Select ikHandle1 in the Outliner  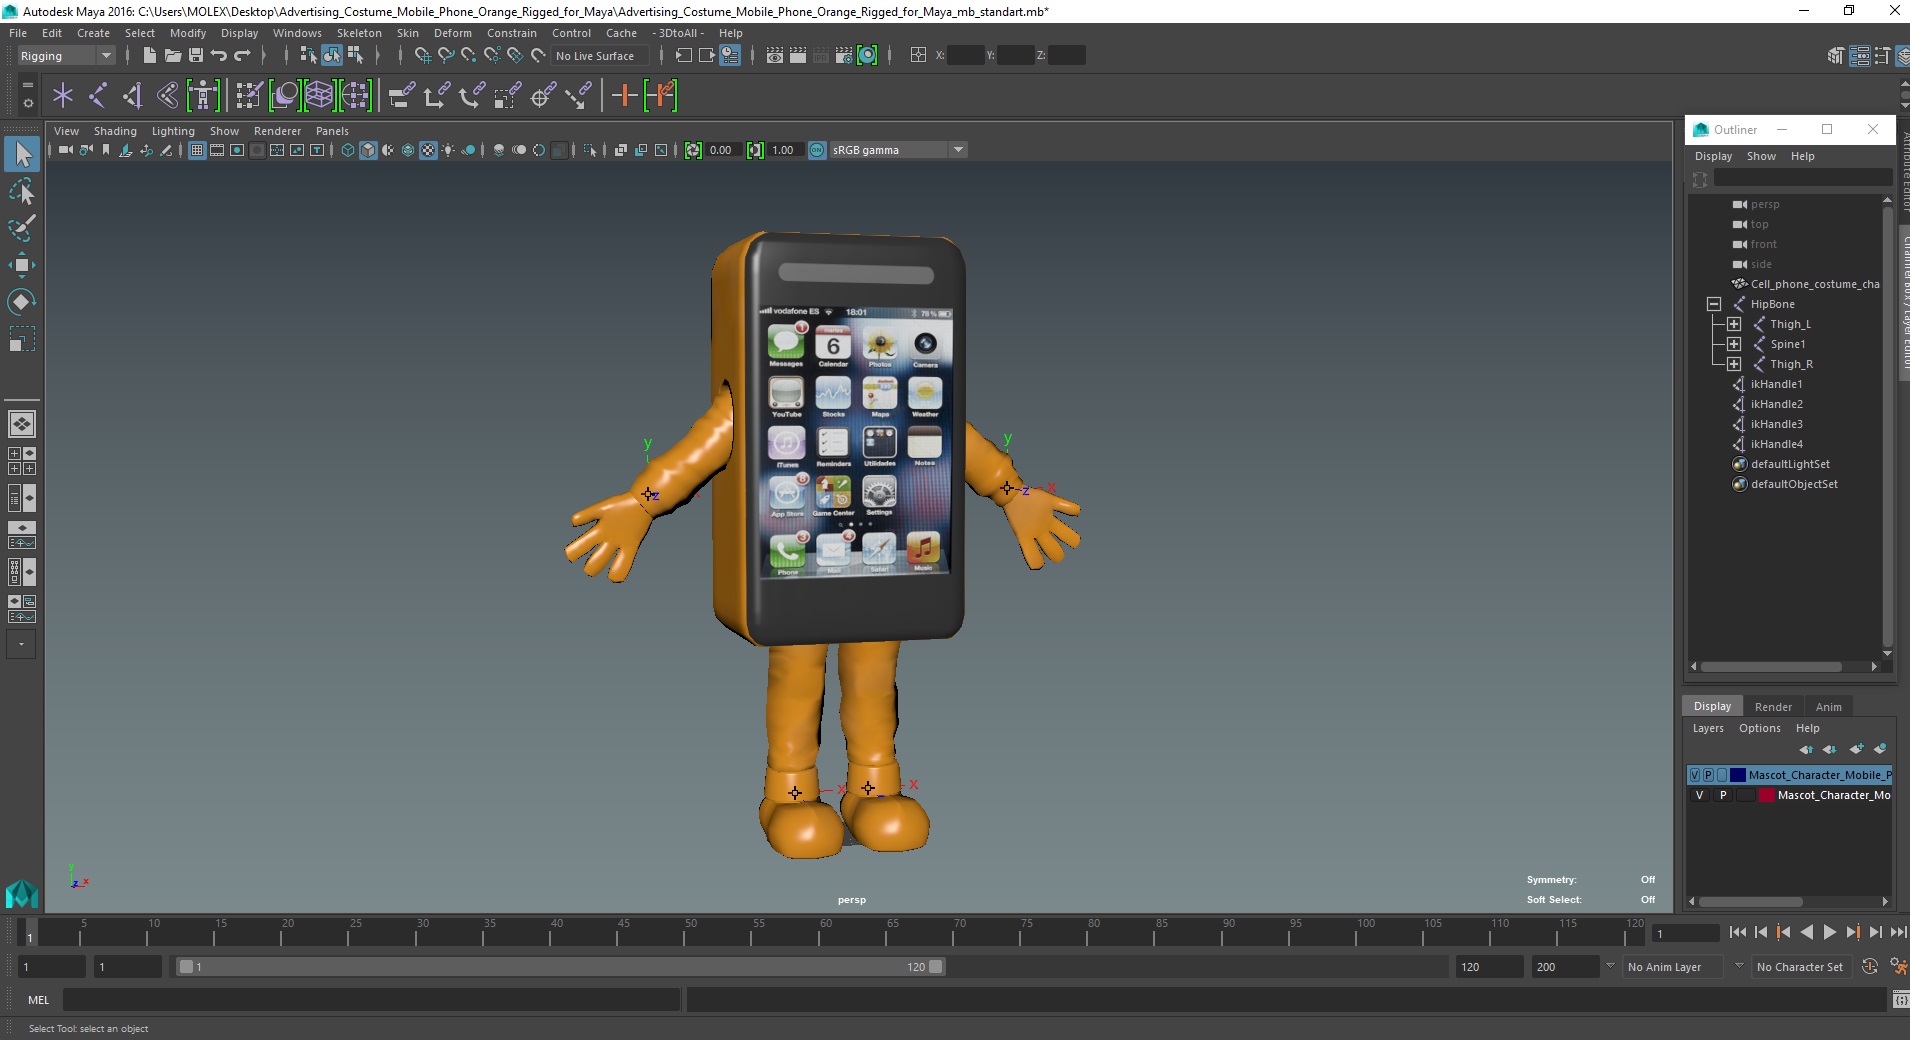point(1776,384)
